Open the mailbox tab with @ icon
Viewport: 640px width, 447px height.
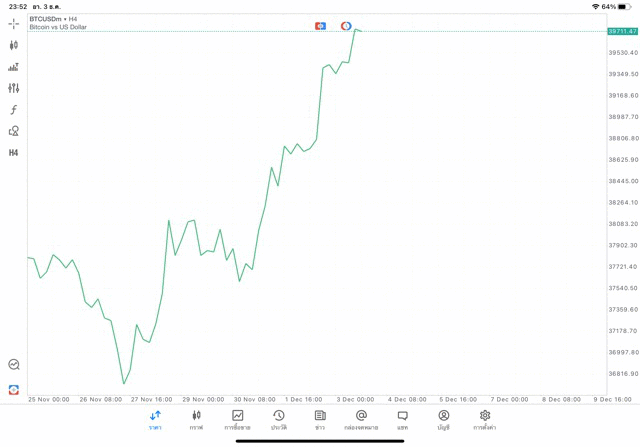coord(361,420)
